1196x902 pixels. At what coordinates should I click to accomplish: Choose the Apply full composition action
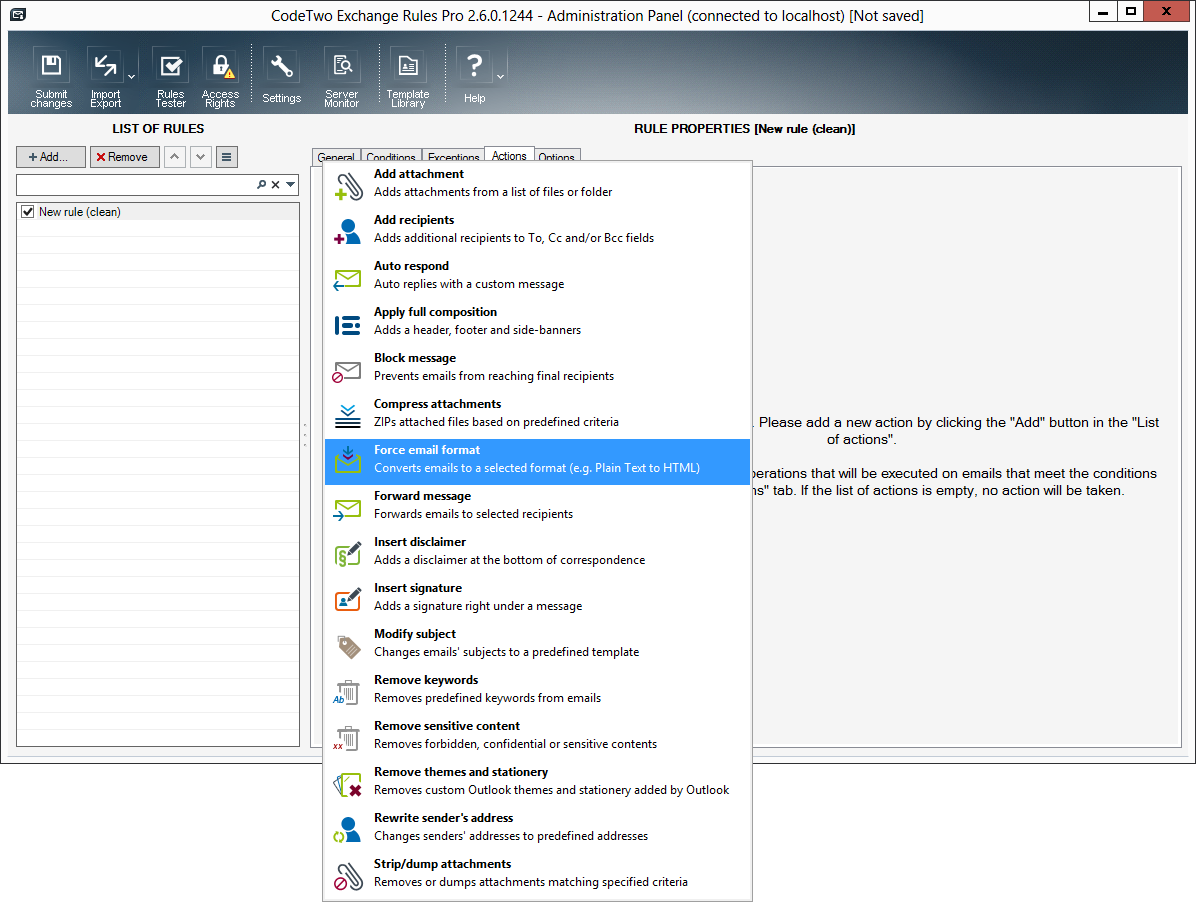click(538, 321)
